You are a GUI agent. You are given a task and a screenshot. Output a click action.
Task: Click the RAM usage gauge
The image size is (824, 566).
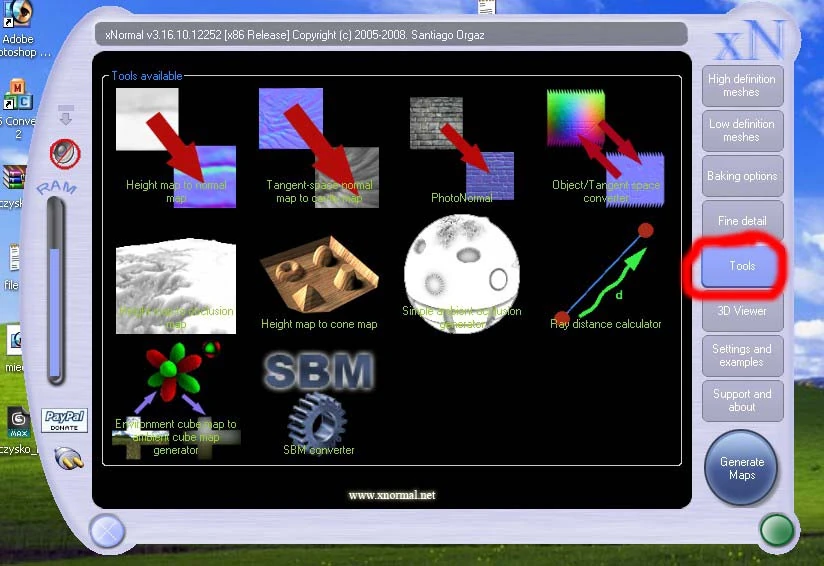coord(55,291)
